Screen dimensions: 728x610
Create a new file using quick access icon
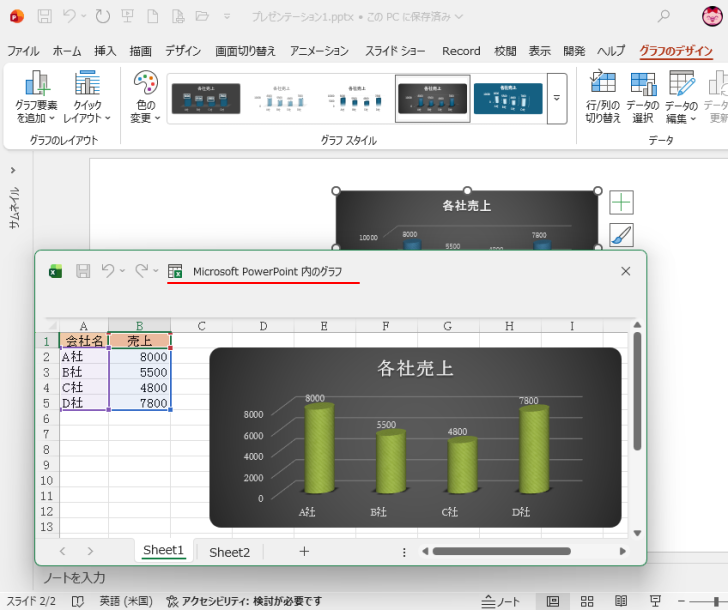click(153, 17)
